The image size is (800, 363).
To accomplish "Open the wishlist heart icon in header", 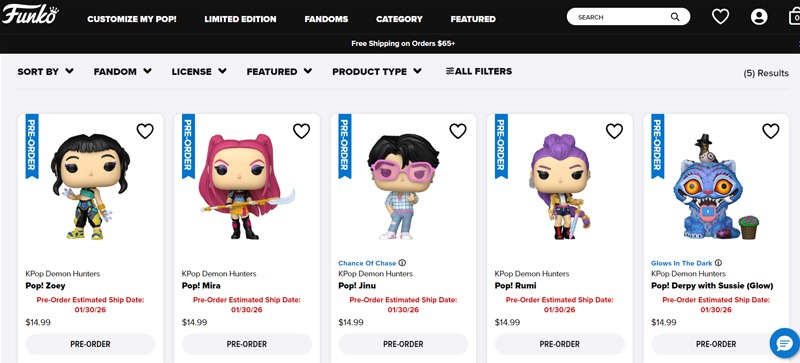I will coord(720,17).
